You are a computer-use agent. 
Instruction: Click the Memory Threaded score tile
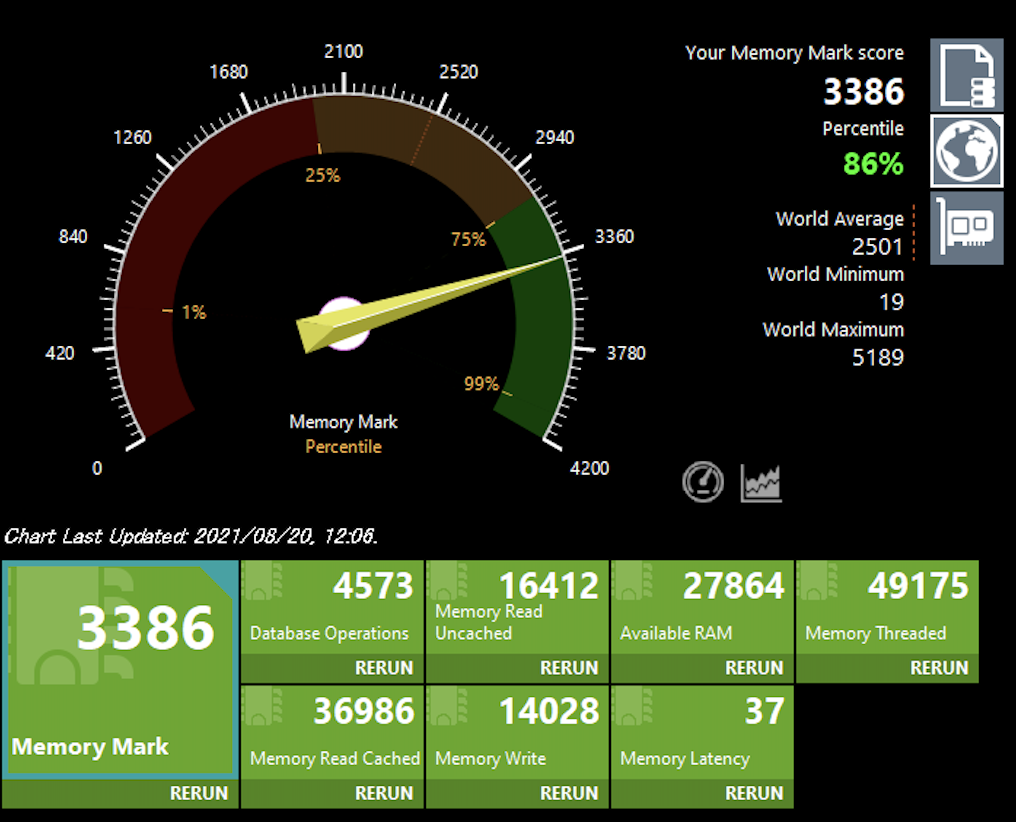(x=887, y=608)
